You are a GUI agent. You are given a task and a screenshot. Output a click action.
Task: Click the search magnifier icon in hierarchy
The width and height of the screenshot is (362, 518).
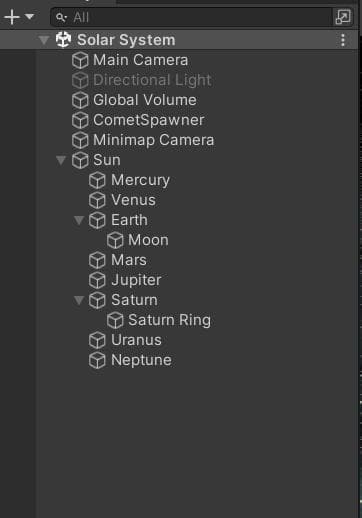click(61, 17)
